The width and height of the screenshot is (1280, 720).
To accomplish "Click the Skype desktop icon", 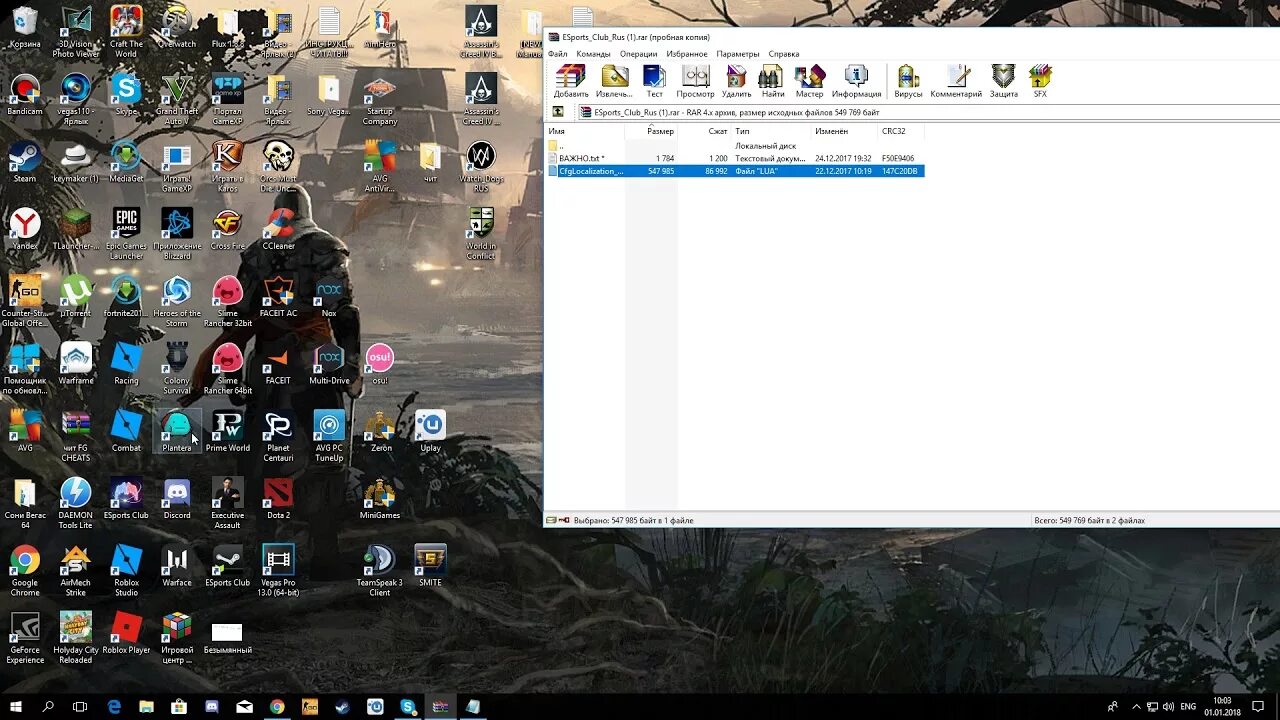I will 126,95.
